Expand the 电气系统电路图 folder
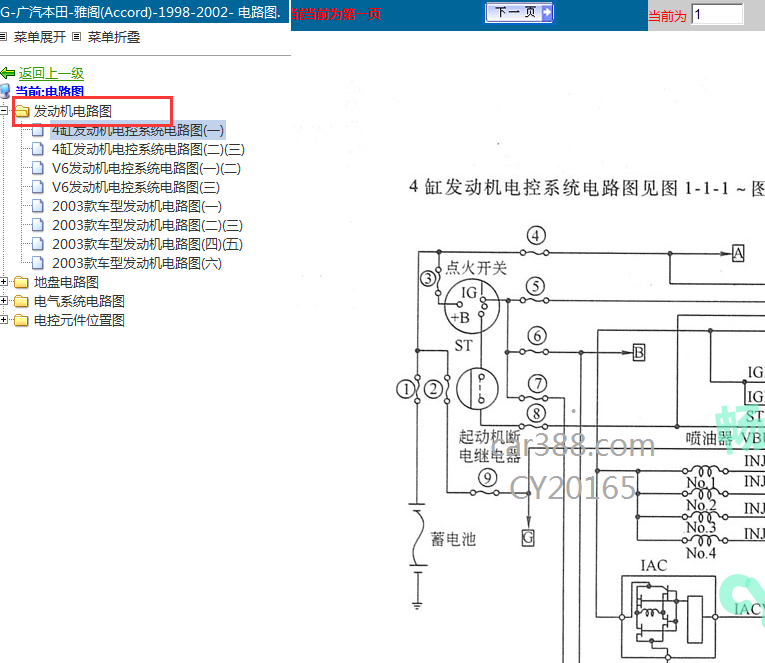The height and width of the screenshot is (663, 765). click(x=4, y=301)
